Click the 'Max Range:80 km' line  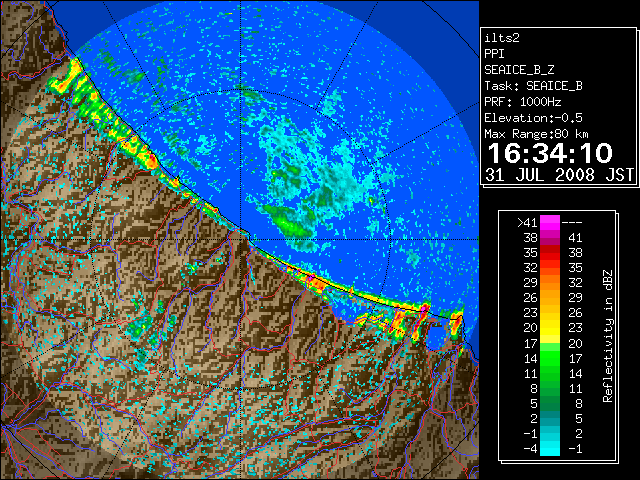tap(536, 134)
